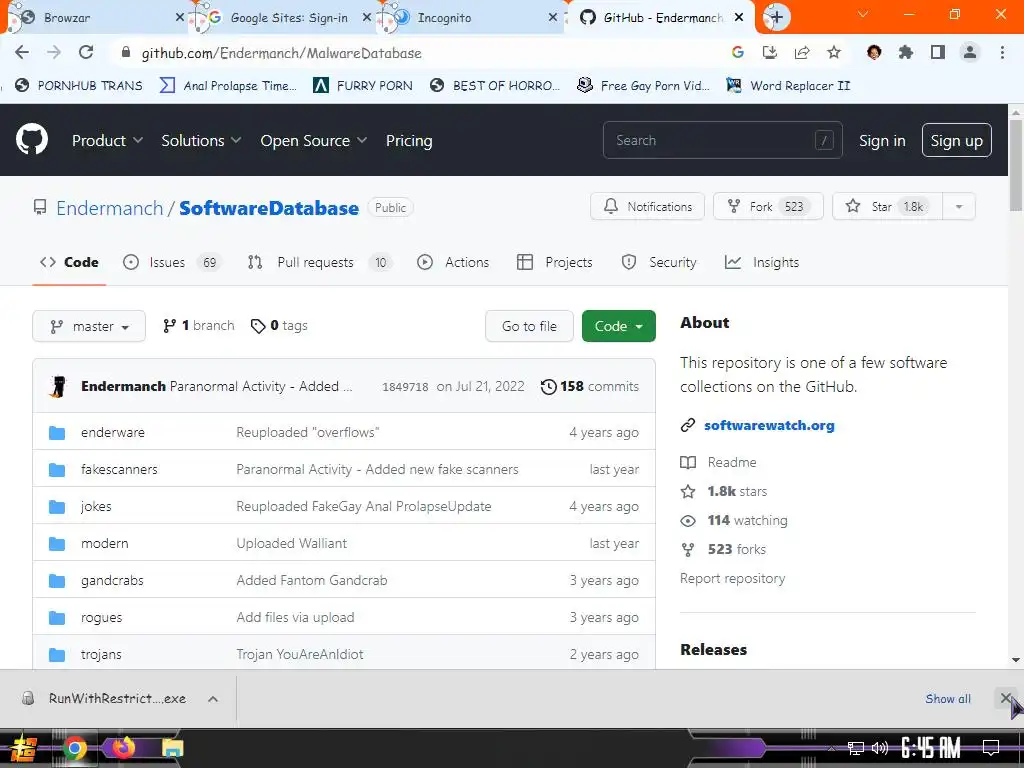Open the Issues tab
Image resolution: width=1024 pixels, height=768 pixels.
point(172,262)
